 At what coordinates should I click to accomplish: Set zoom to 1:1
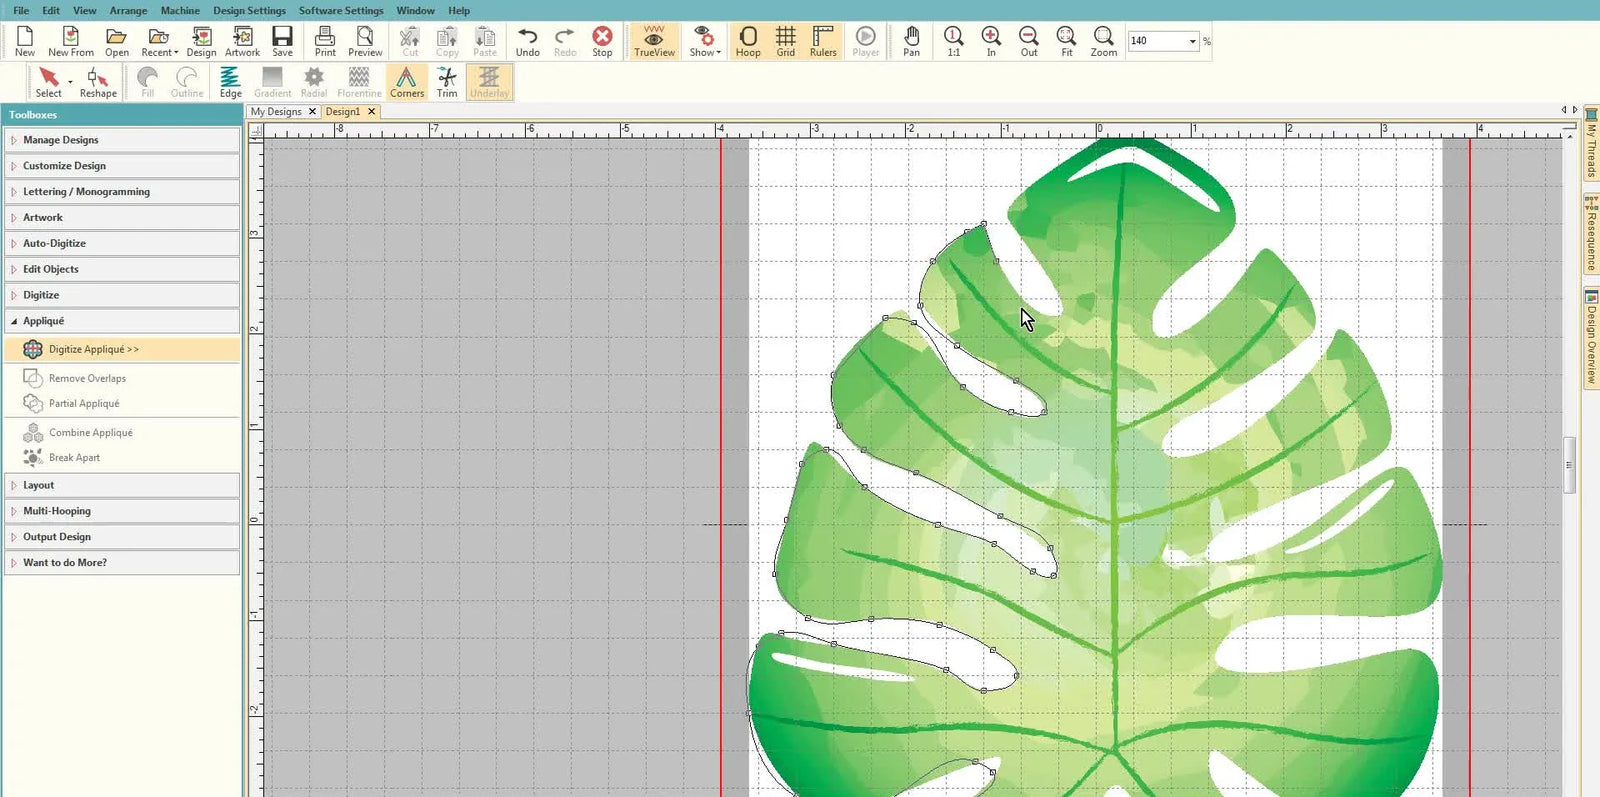point(954,41)
